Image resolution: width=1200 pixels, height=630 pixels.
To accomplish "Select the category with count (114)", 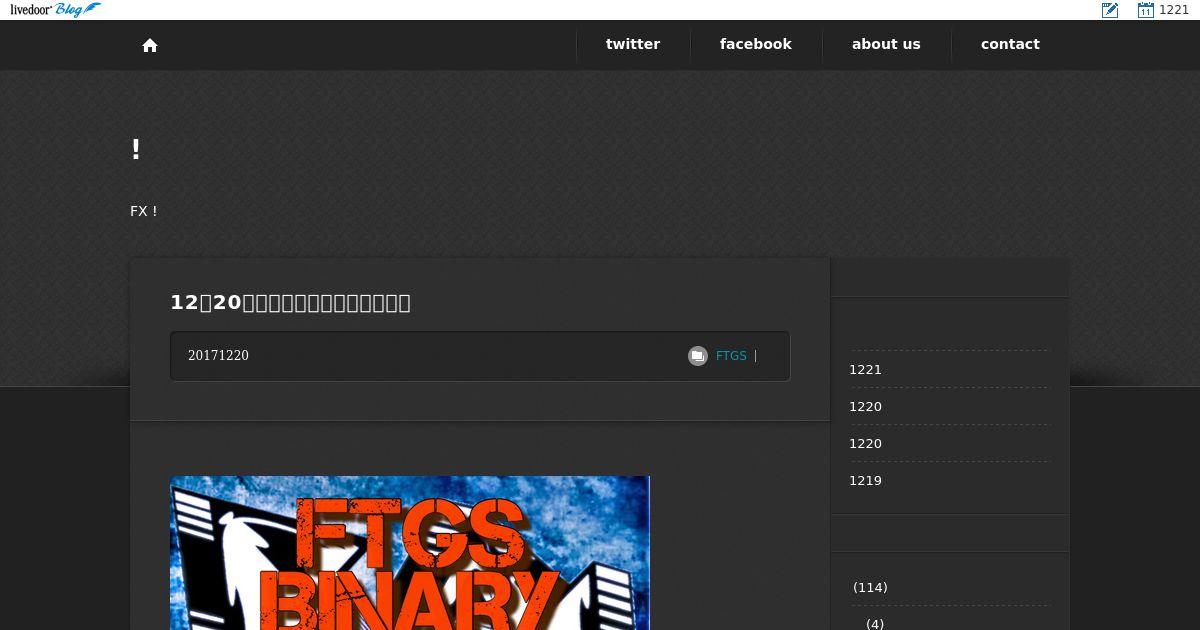I will (870, 588).
